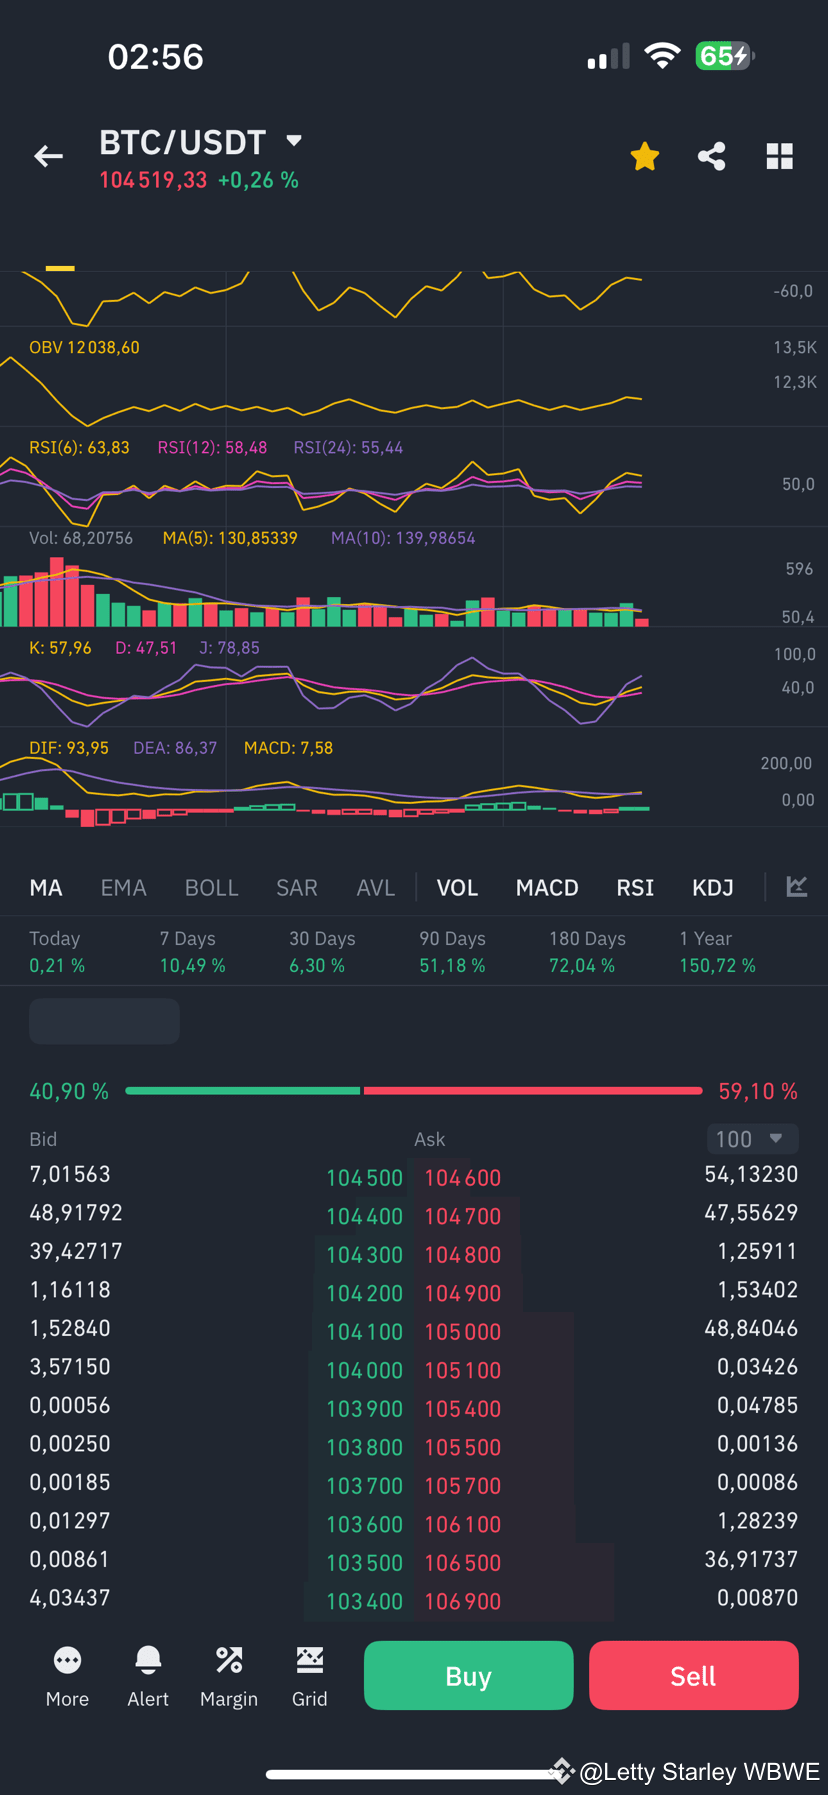
Task: Tap ask amount 36,91737
Action: (751, 1559)
